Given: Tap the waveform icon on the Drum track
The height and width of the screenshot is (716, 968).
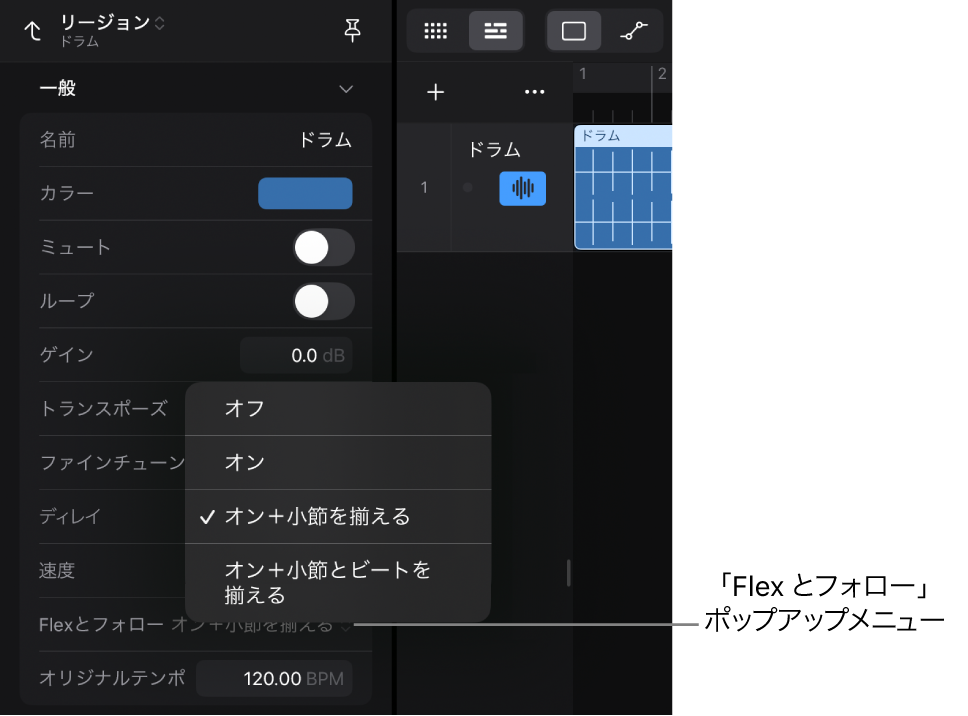Looking at the screenshot, I should tap(521, 187).
